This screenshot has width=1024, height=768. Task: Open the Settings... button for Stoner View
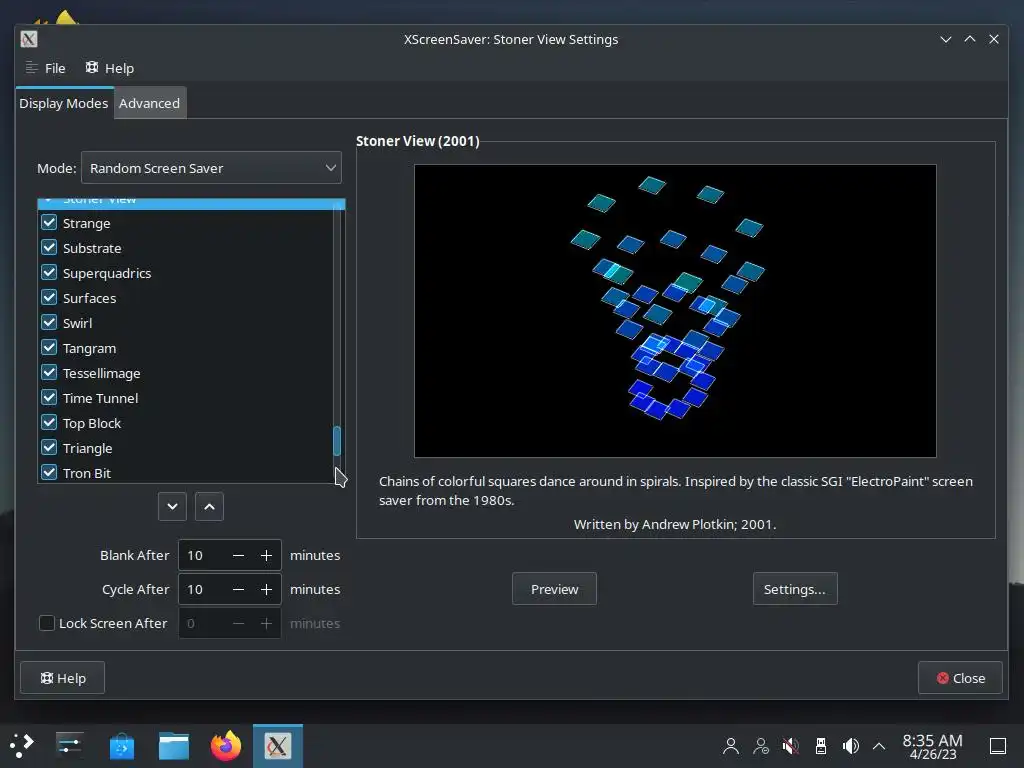pyautogui.click(x=795, y=589)
